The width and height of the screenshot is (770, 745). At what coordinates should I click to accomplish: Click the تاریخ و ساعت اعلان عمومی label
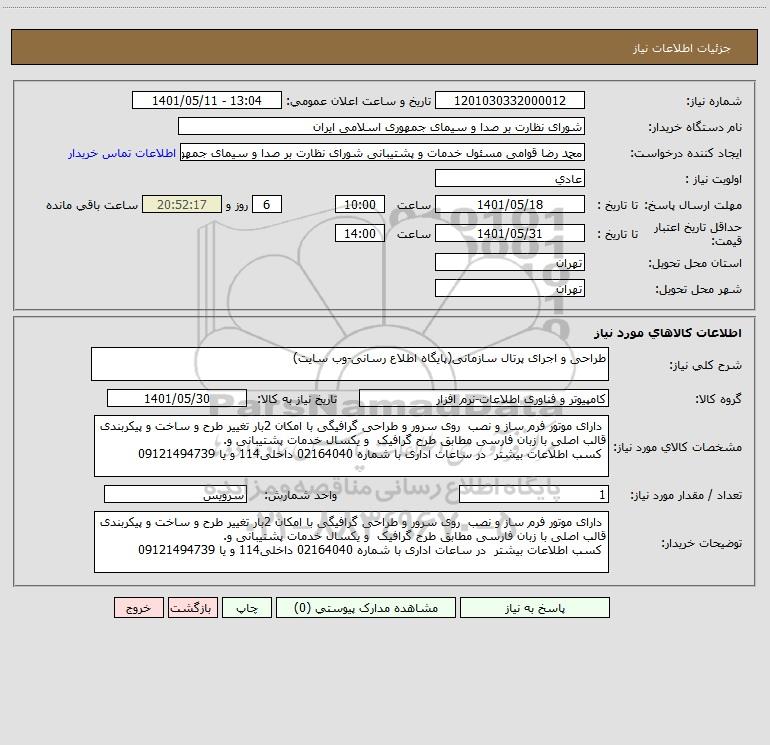pyautogui.click(x=359, y=101)
